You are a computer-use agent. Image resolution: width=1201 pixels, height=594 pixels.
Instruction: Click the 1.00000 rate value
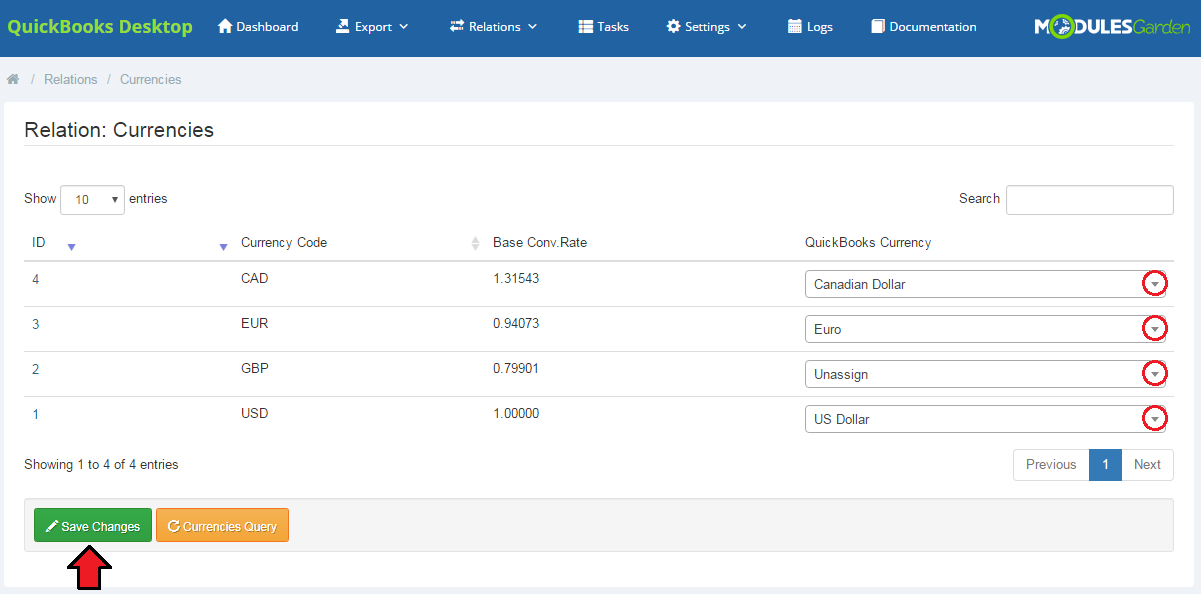[x=516, y=413]
